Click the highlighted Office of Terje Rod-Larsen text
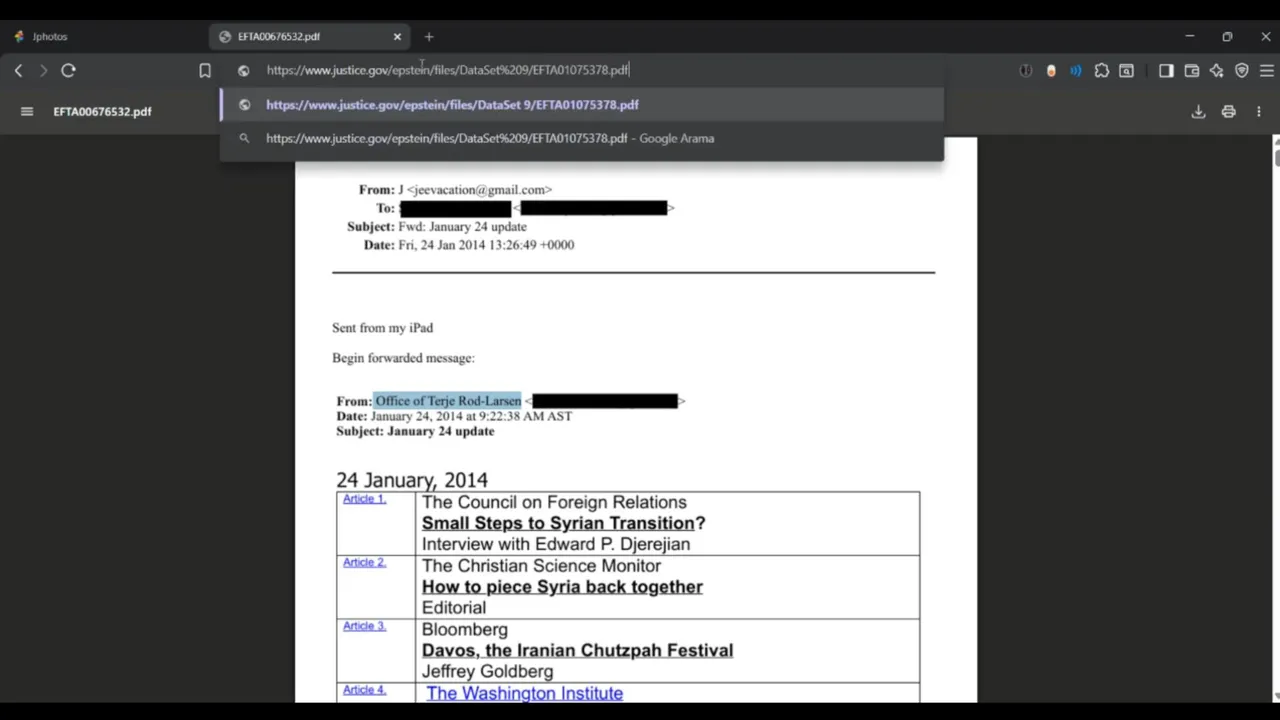The width and height of the screenshot is (1280, 720). pyautogui.click(x=448, y=401)
